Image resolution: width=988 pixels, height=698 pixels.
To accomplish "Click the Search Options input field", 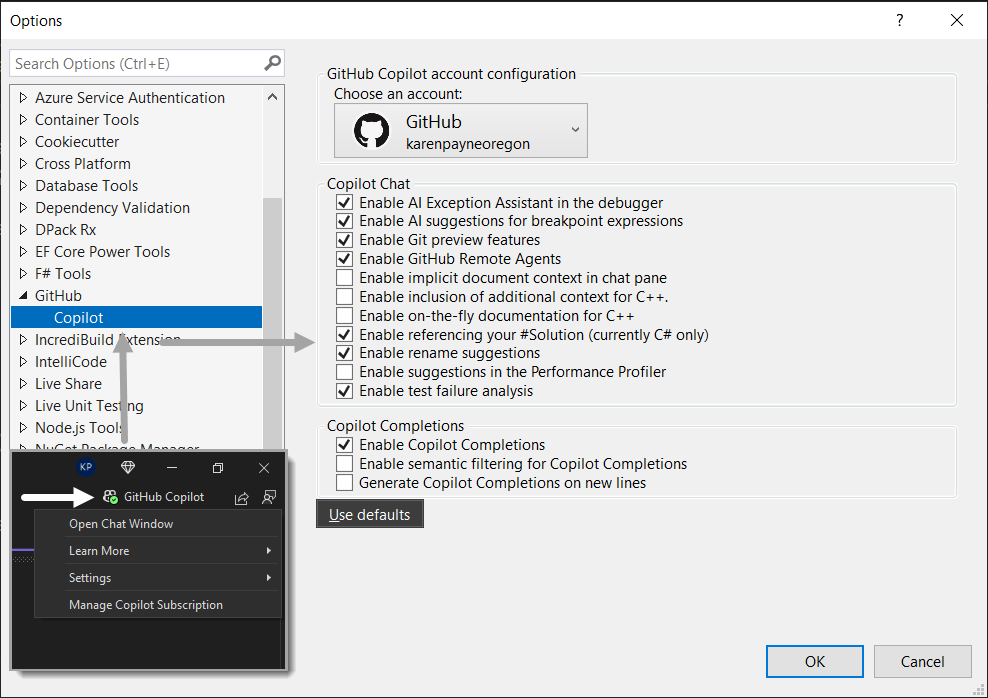I will 139,64.
